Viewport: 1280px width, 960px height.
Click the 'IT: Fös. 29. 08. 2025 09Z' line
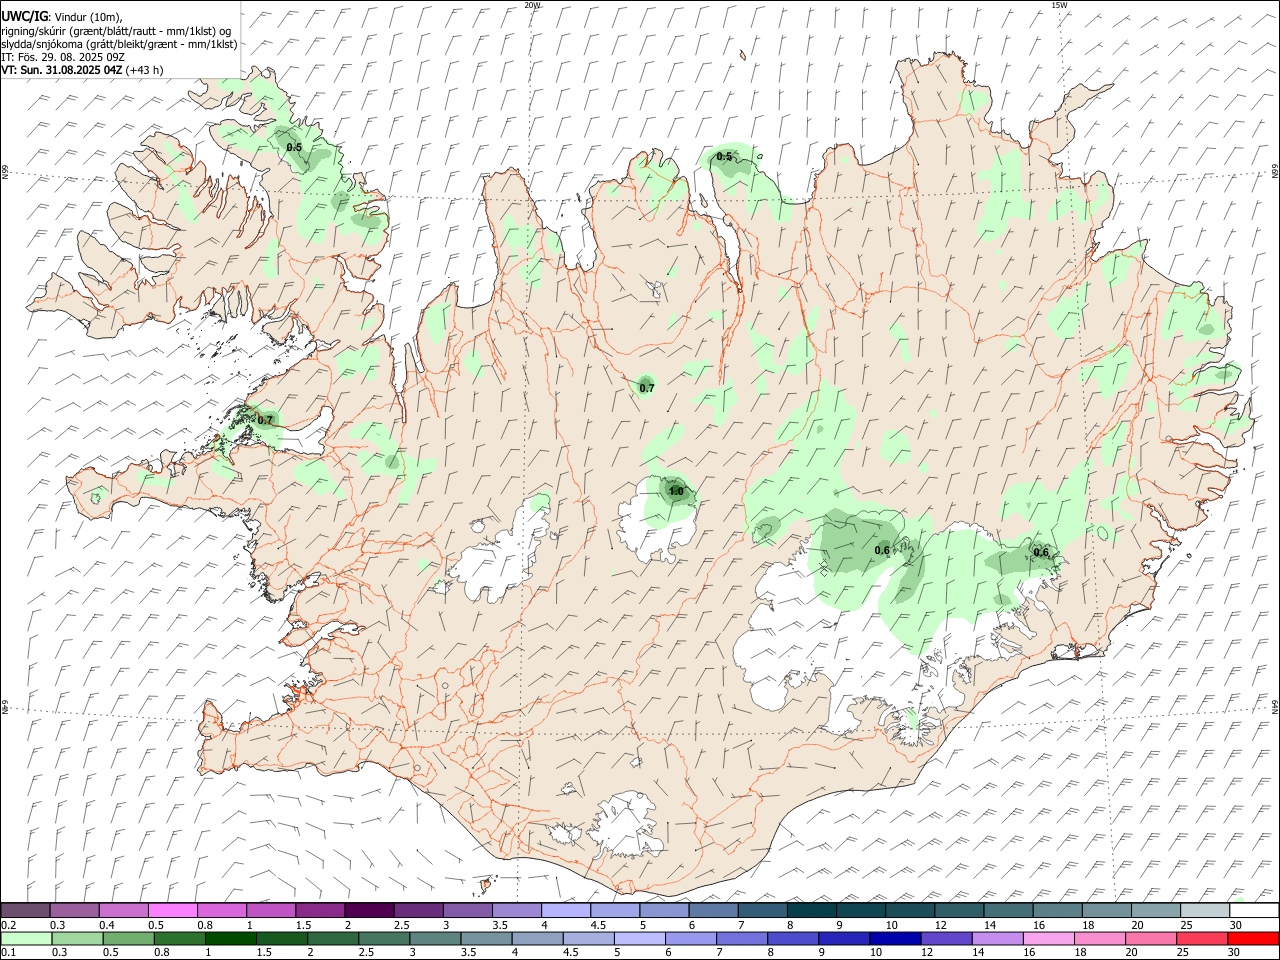point(63,57)
